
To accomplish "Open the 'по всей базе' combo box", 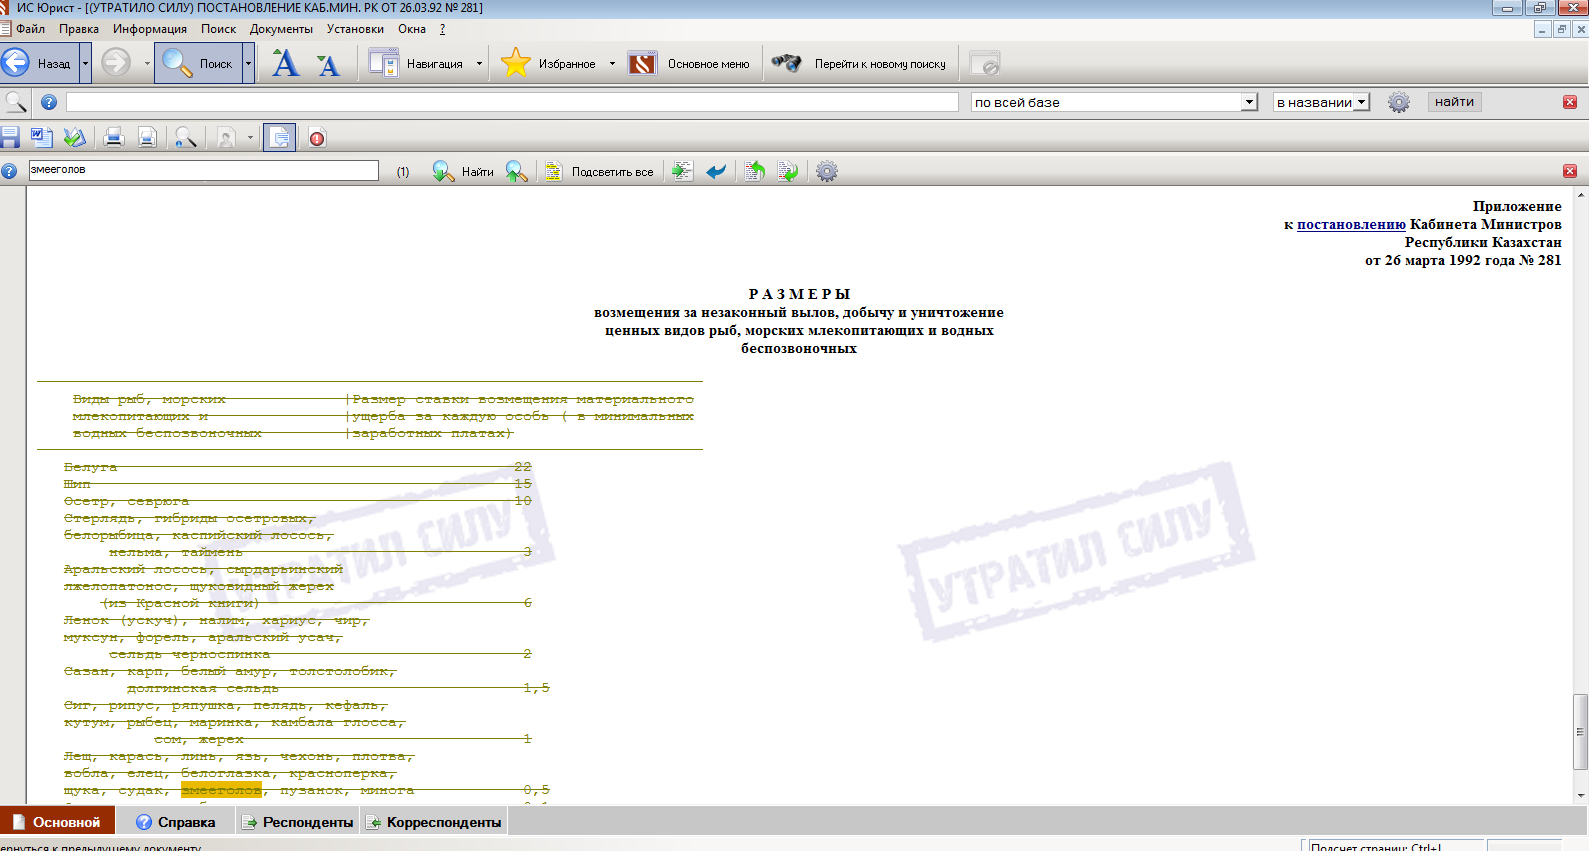I will click(1114, 102).
